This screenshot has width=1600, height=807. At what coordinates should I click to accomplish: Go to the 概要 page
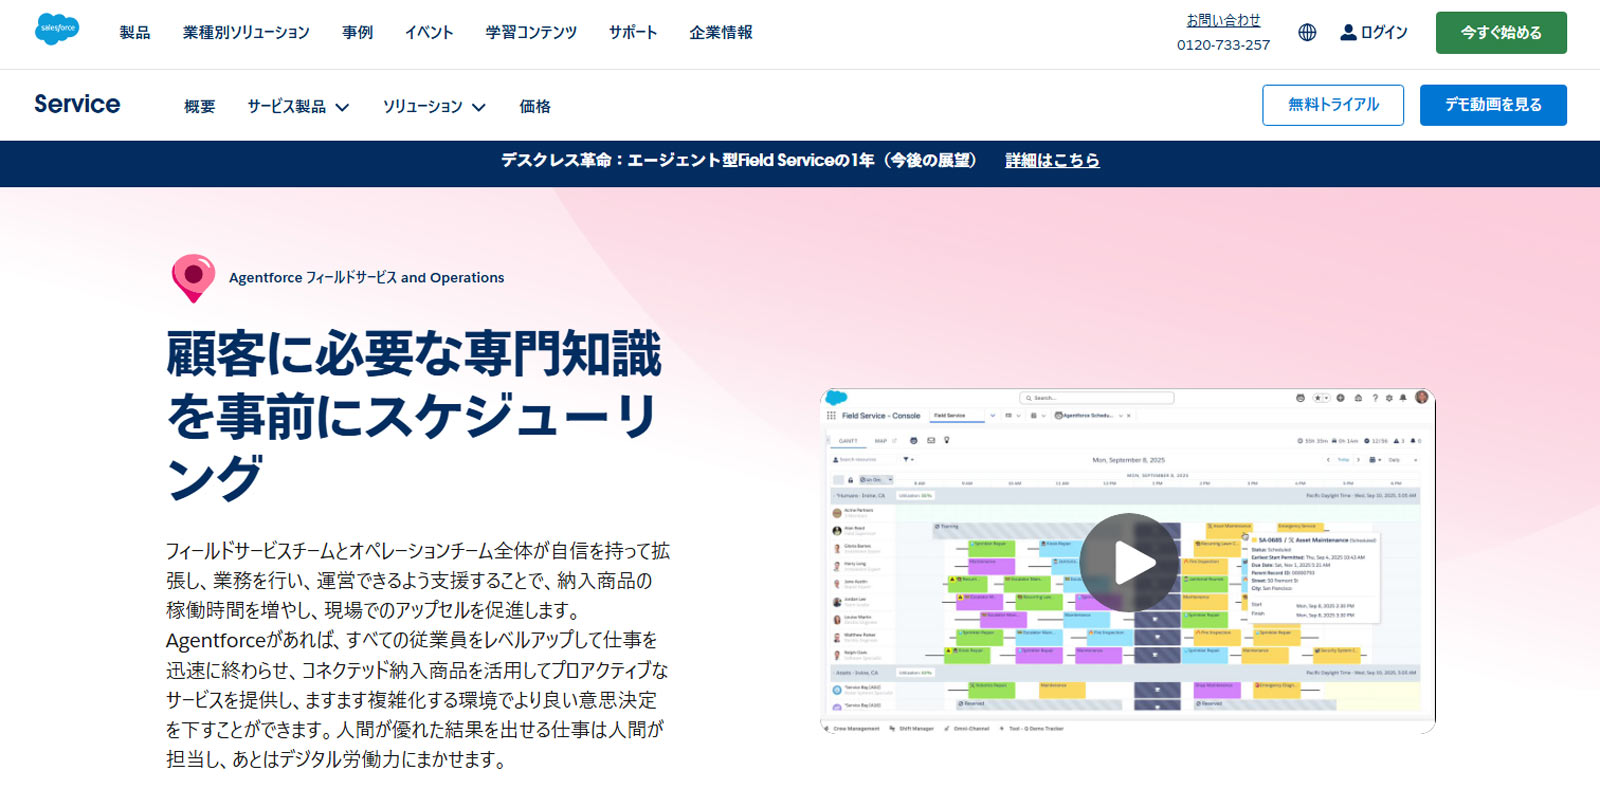pos(200,106)
